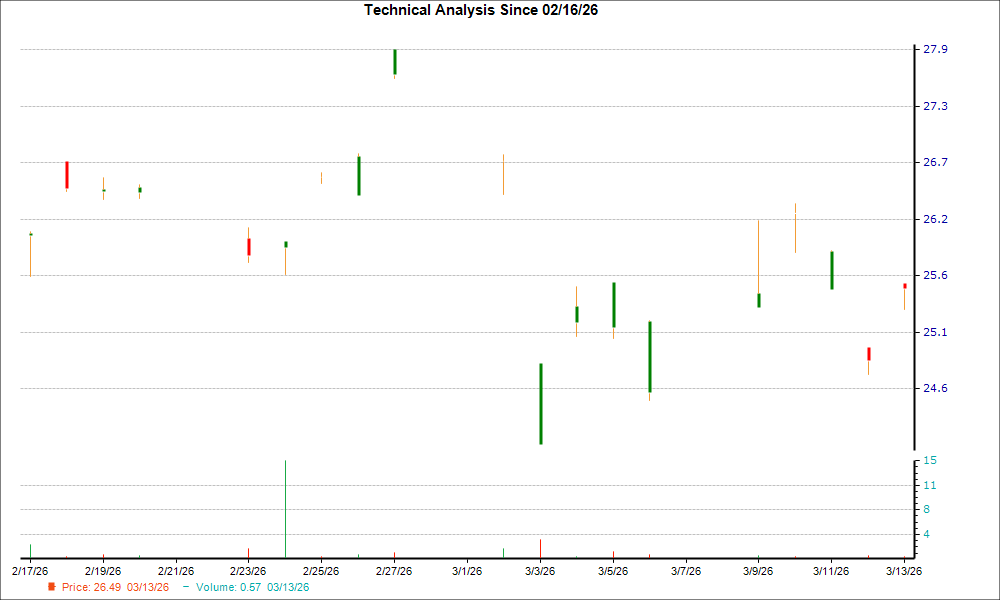
Task: Click the small red candle on 3/12/26
Action: pos(868,352)
